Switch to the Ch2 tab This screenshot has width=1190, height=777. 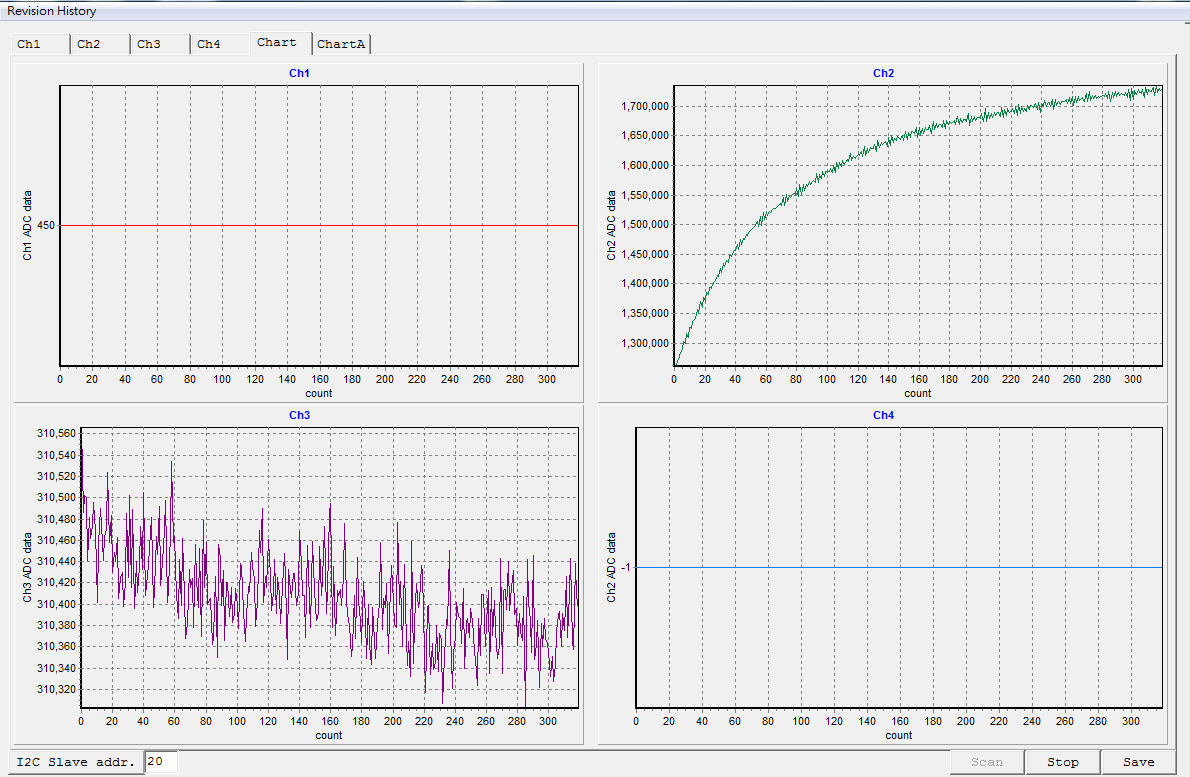pos(101,44)
